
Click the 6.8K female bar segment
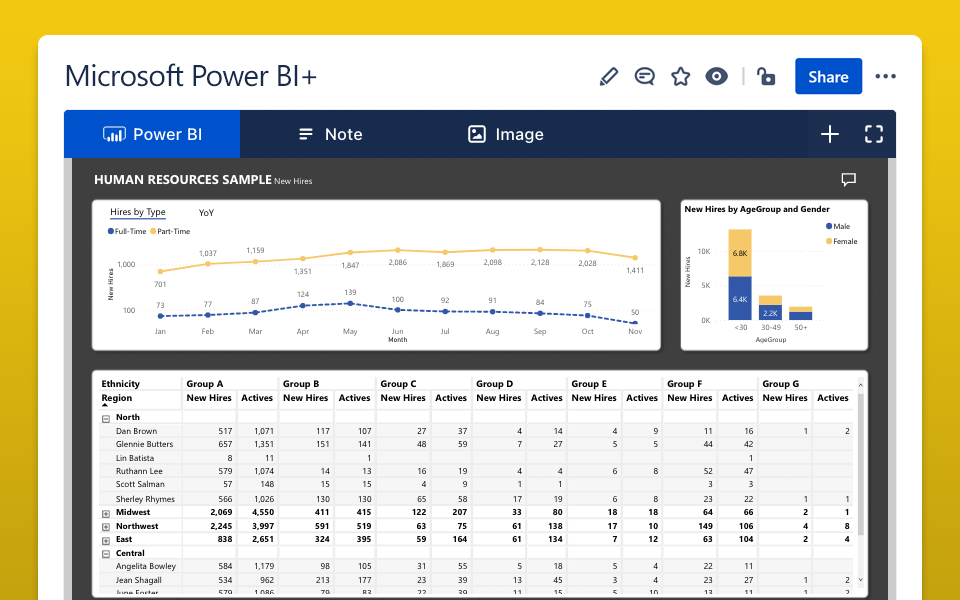click(740, 253)
